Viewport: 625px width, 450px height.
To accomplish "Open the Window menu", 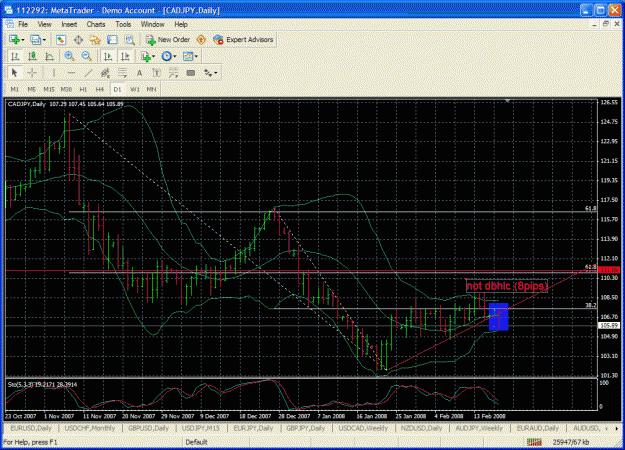I will pyautogui.click(x=152, y=24).
